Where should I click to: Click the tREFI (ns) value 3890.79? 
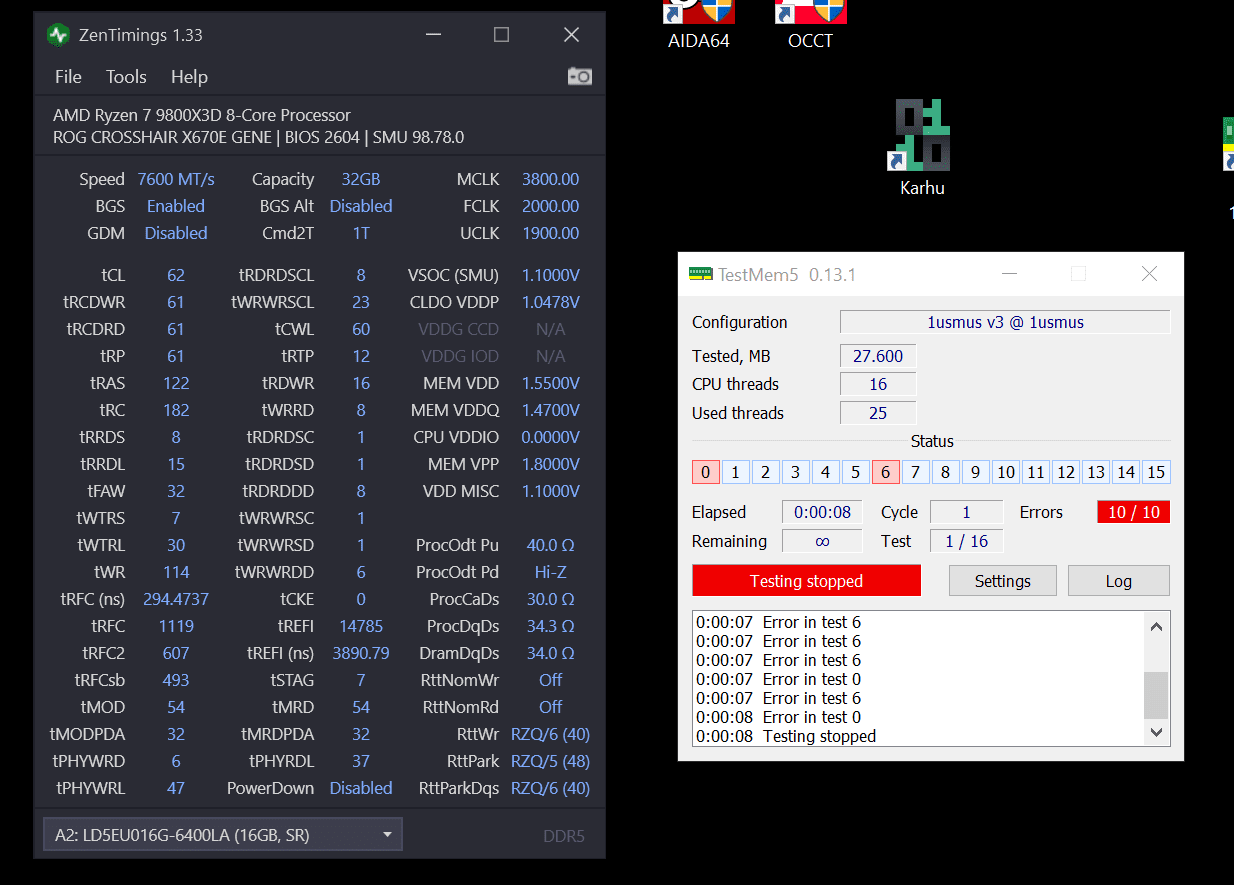(361, 653)
